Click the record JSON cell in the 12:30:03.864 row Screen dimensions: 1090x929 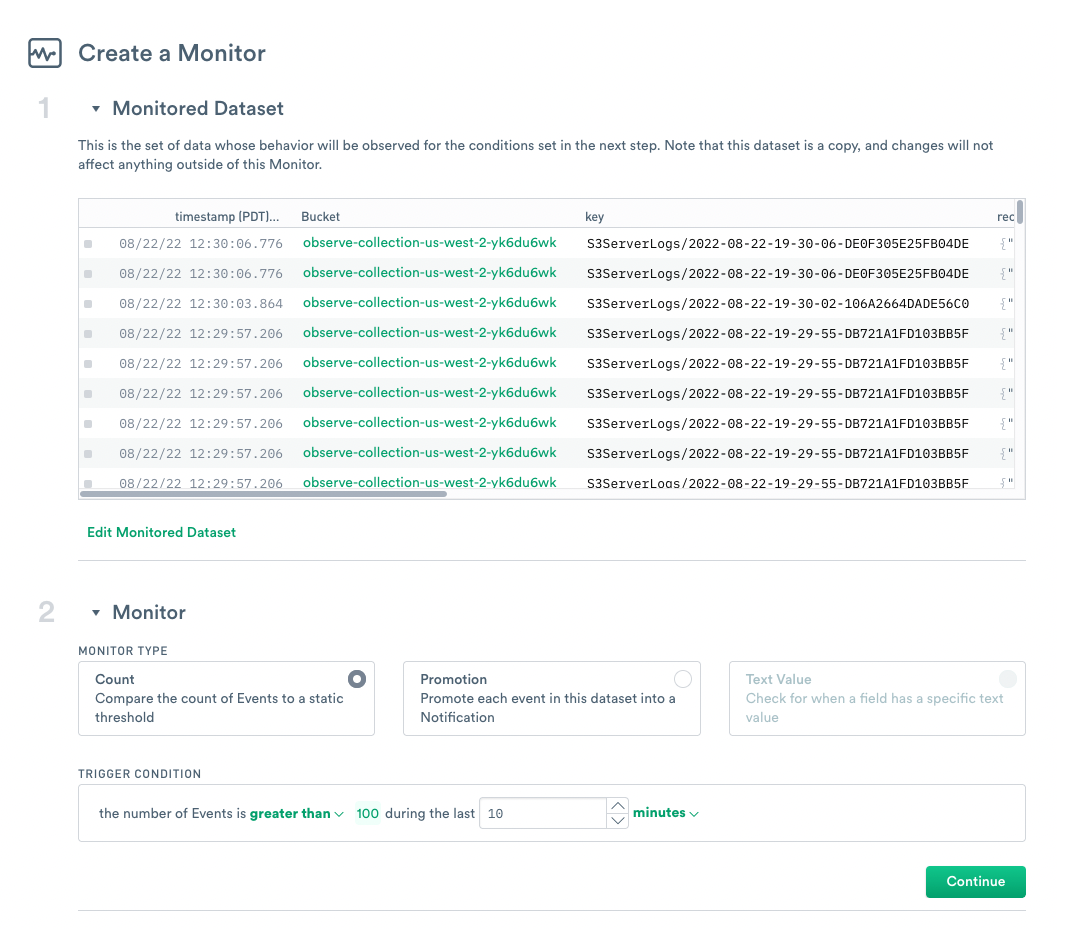pos(1007,304)
